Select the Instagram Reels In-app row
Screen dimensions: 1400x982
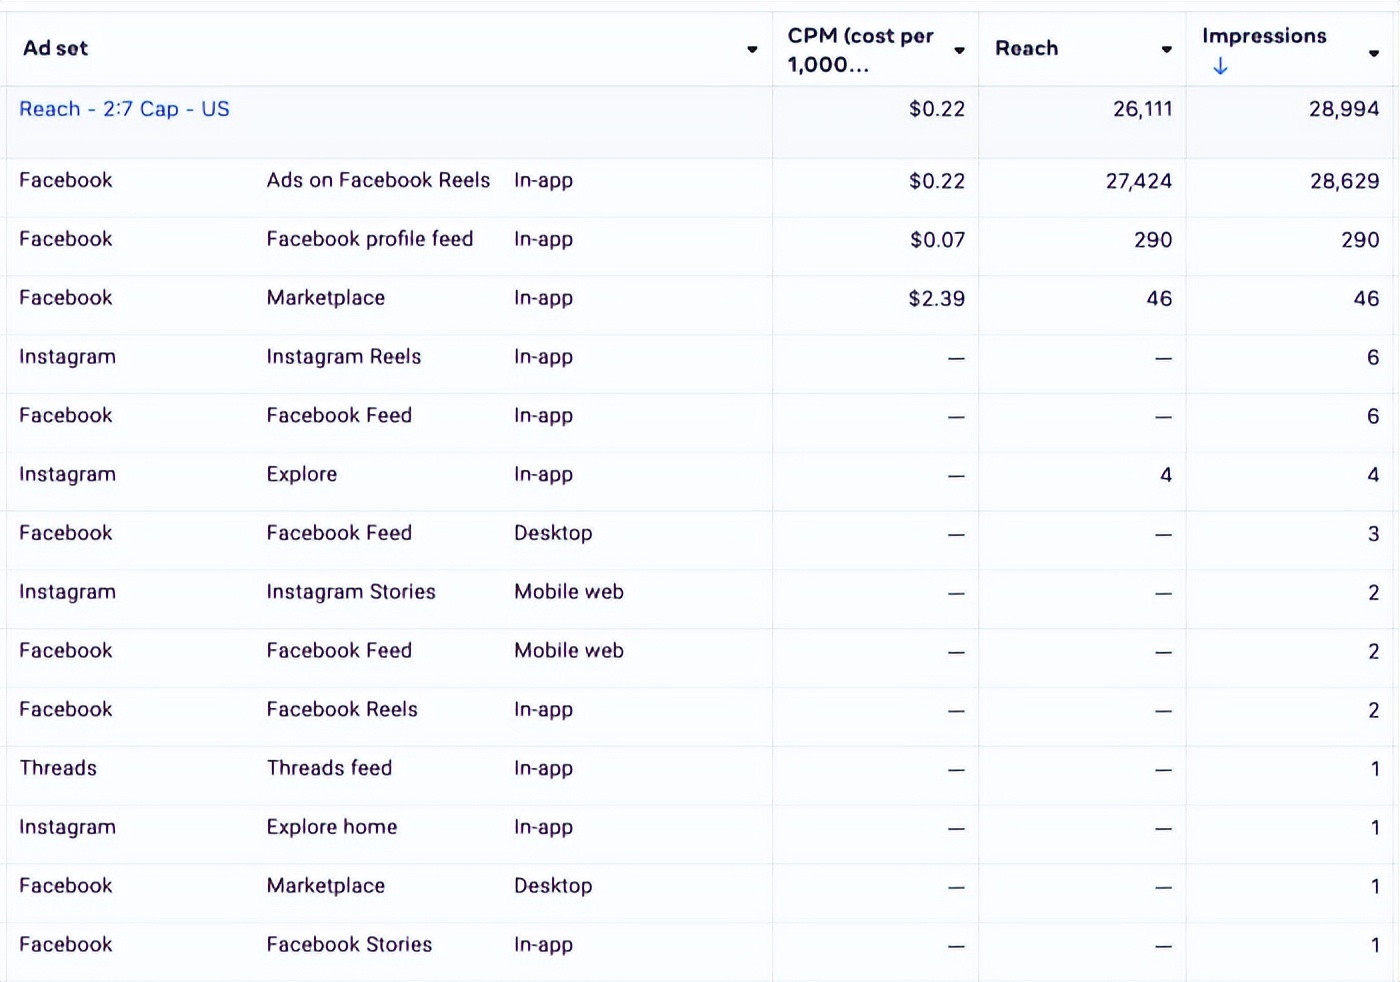click(343, 357)
